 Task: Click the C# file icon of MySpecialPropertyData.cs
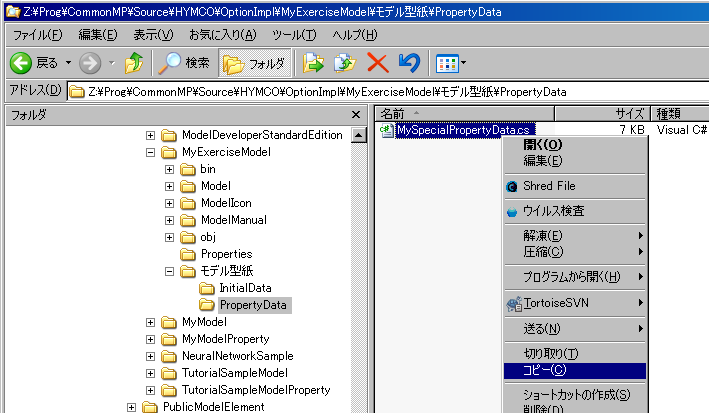pos(386,130)
